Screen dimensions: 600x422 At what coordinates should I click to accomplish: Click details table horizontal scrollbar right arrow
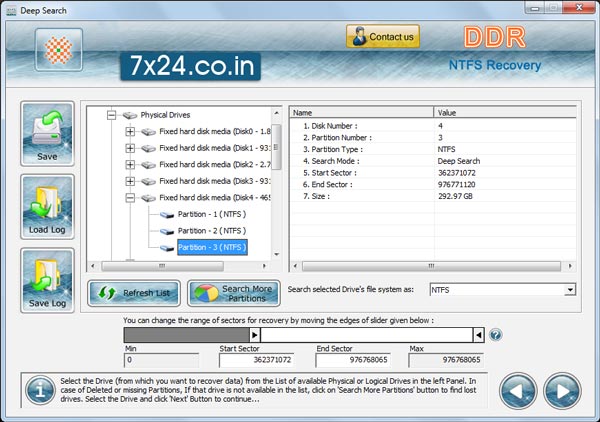570,266
